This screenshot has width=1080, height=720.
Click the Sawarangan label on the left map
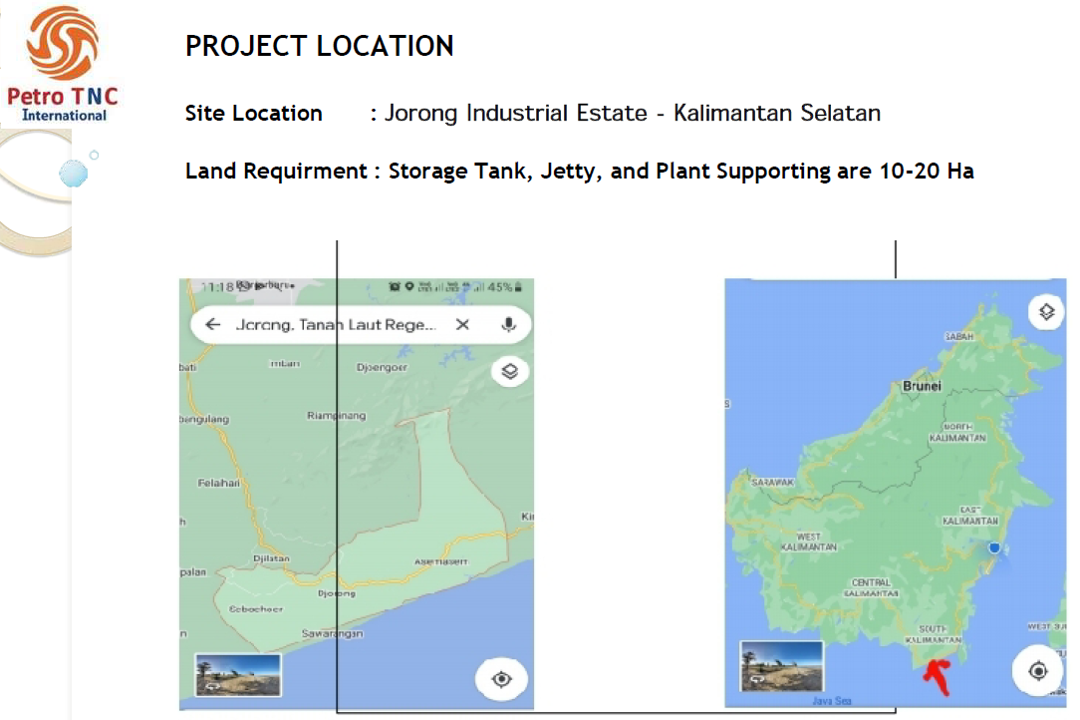pos(332,633)
